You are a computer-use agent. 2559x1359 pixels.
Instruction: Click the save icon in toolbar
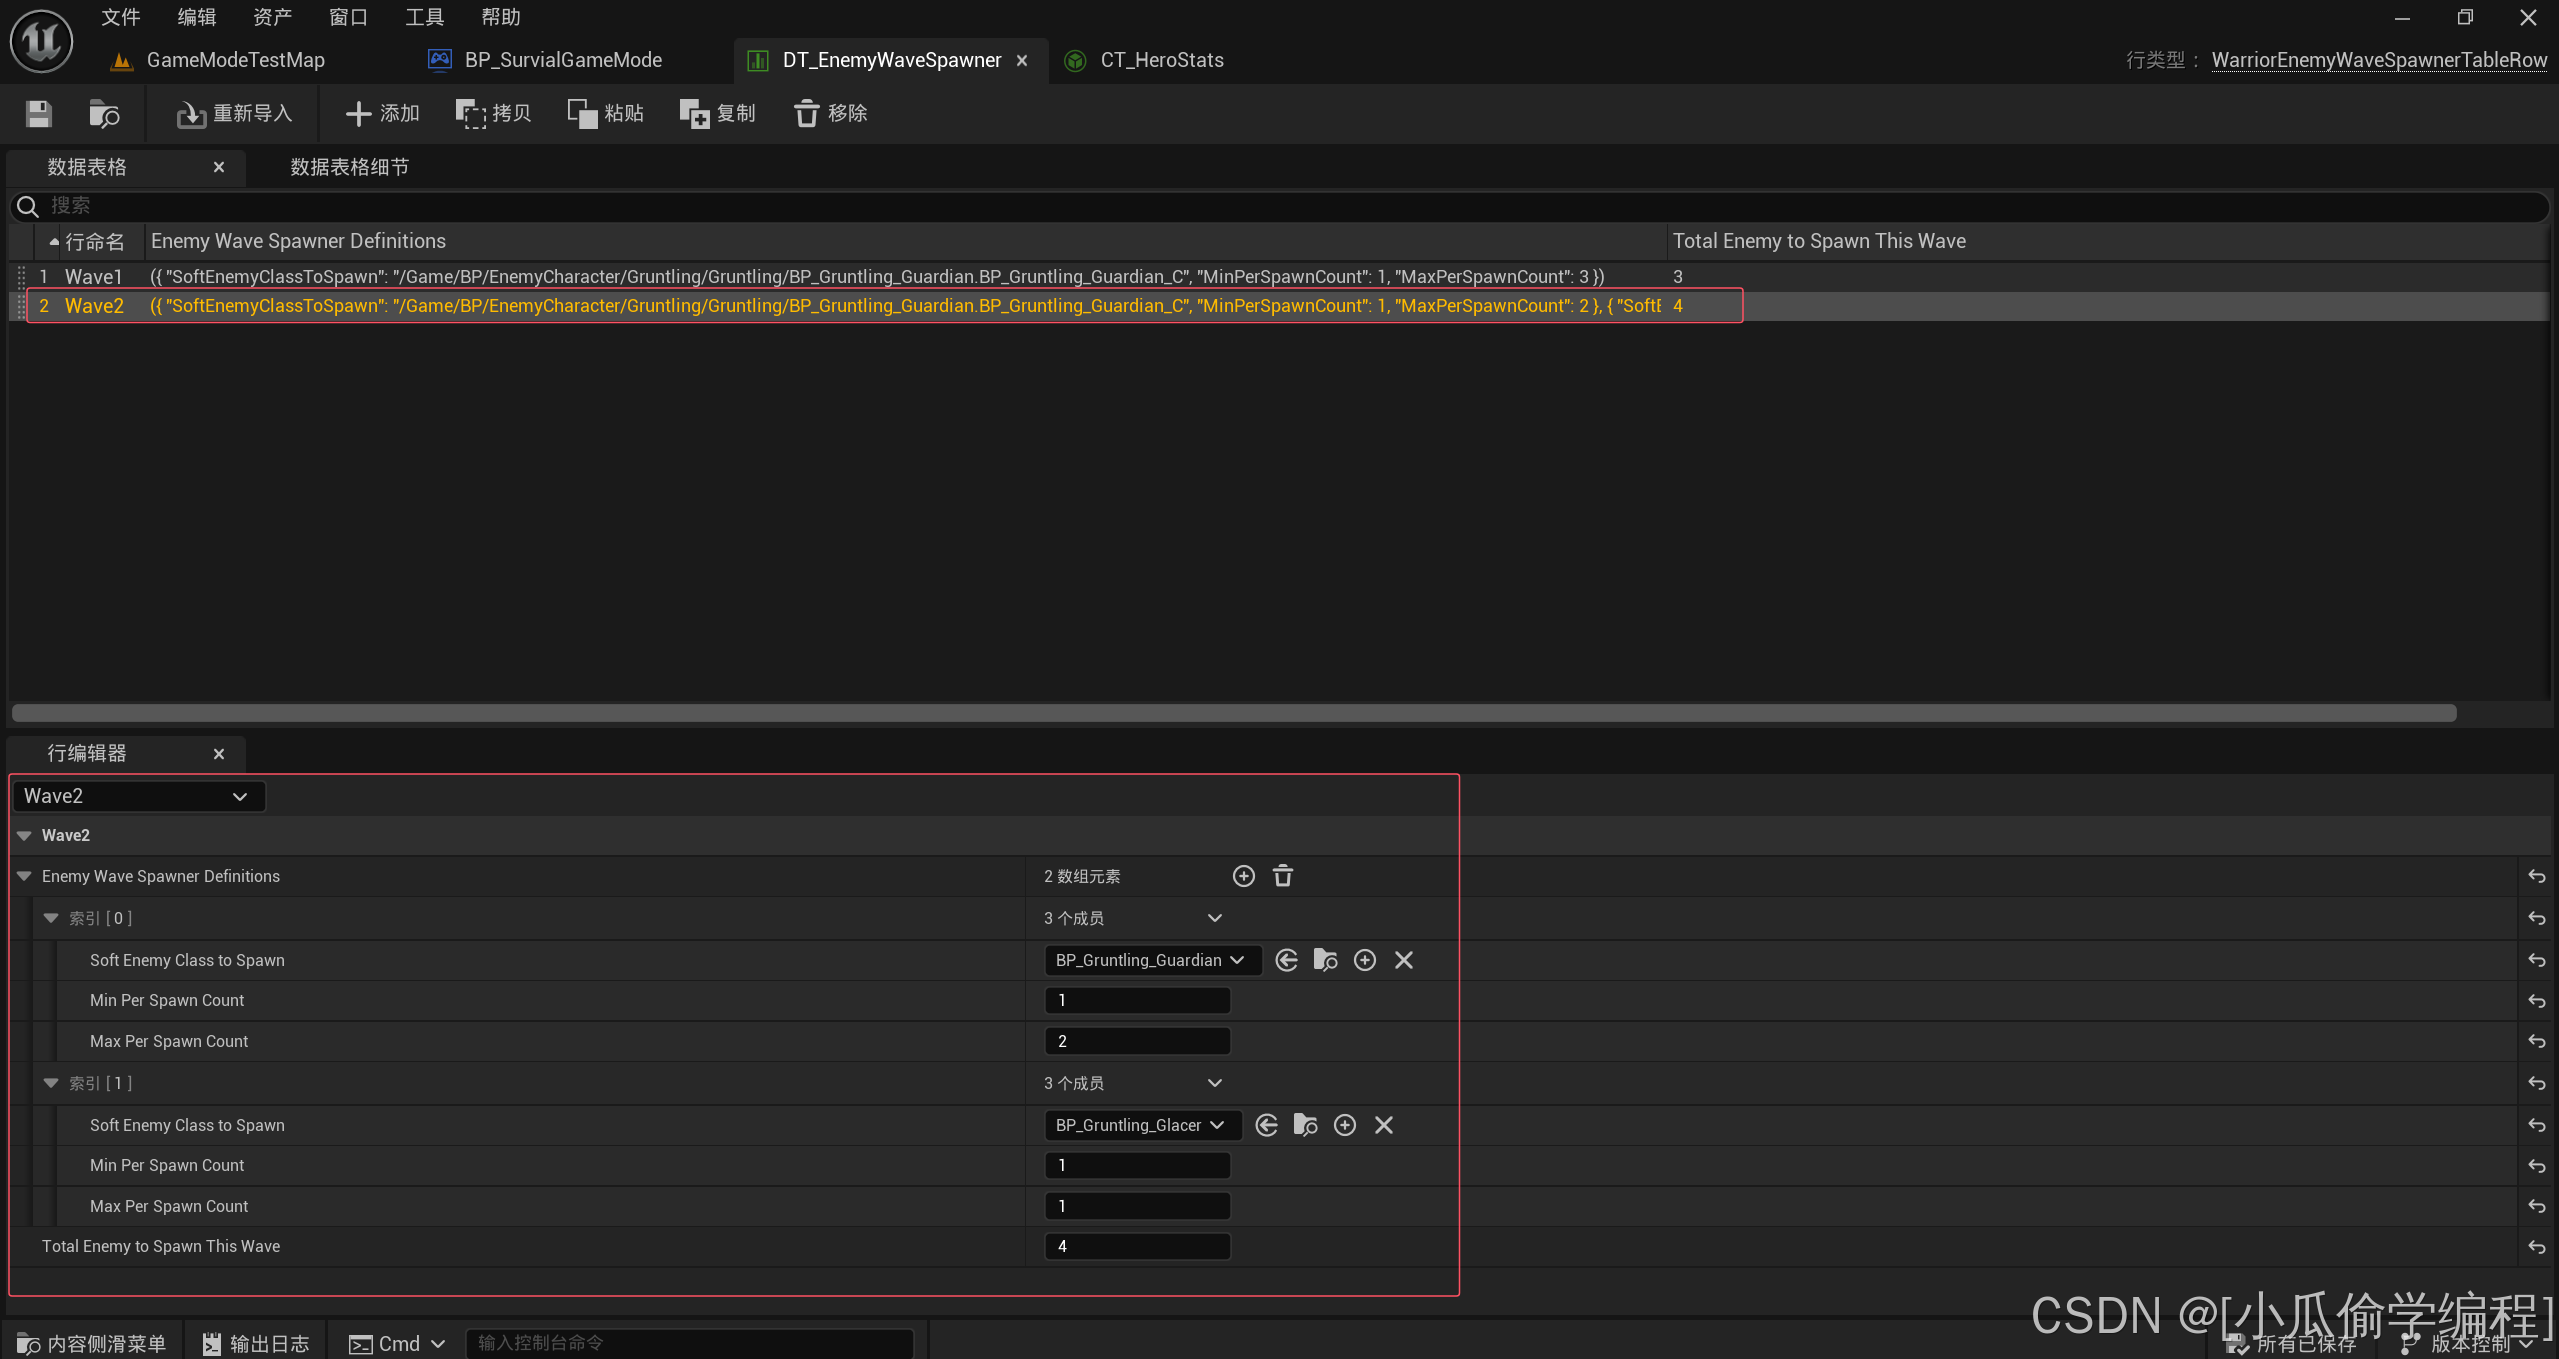coord(38,113)
